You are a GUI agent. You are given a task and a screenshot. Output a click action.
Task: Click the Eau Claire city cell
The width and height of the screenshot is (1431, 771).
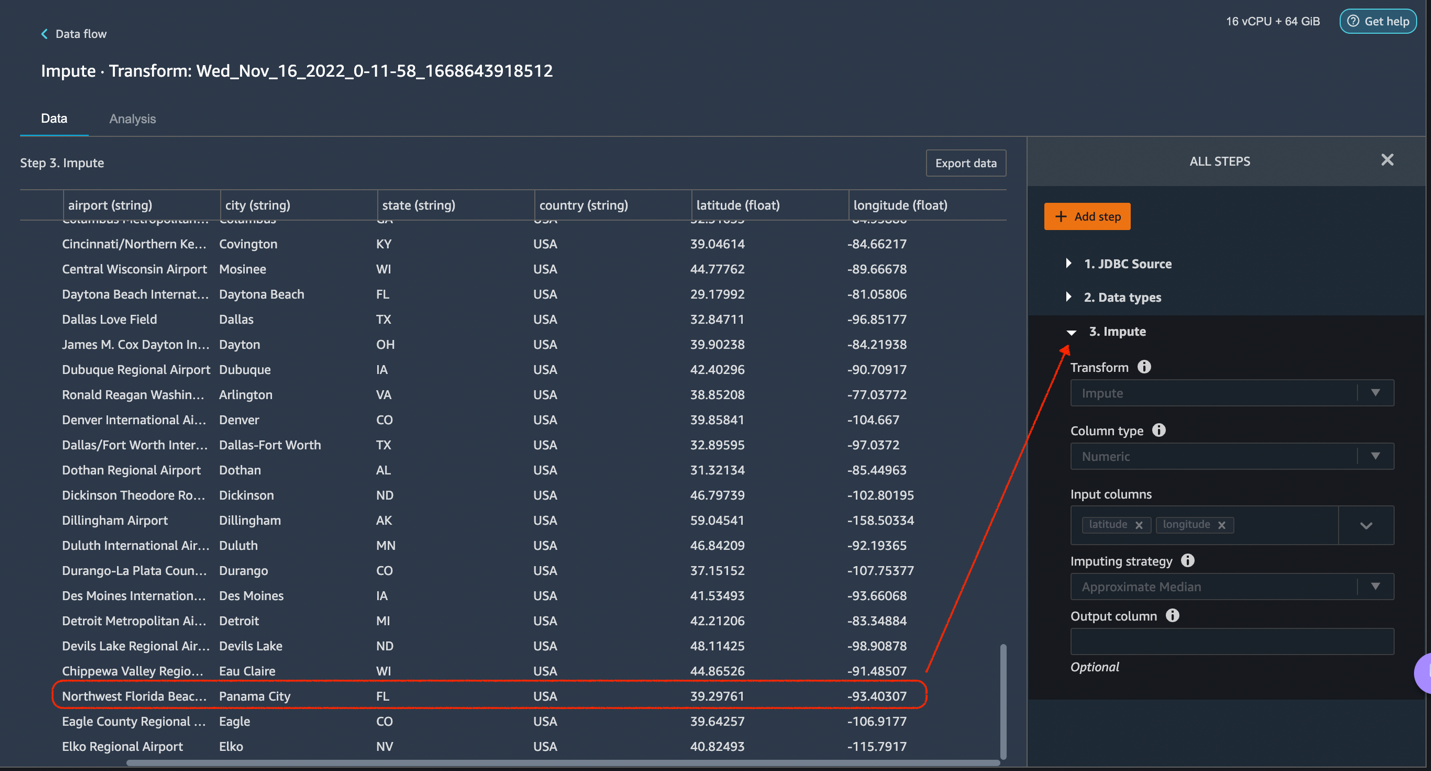click(x=247, y=671)
